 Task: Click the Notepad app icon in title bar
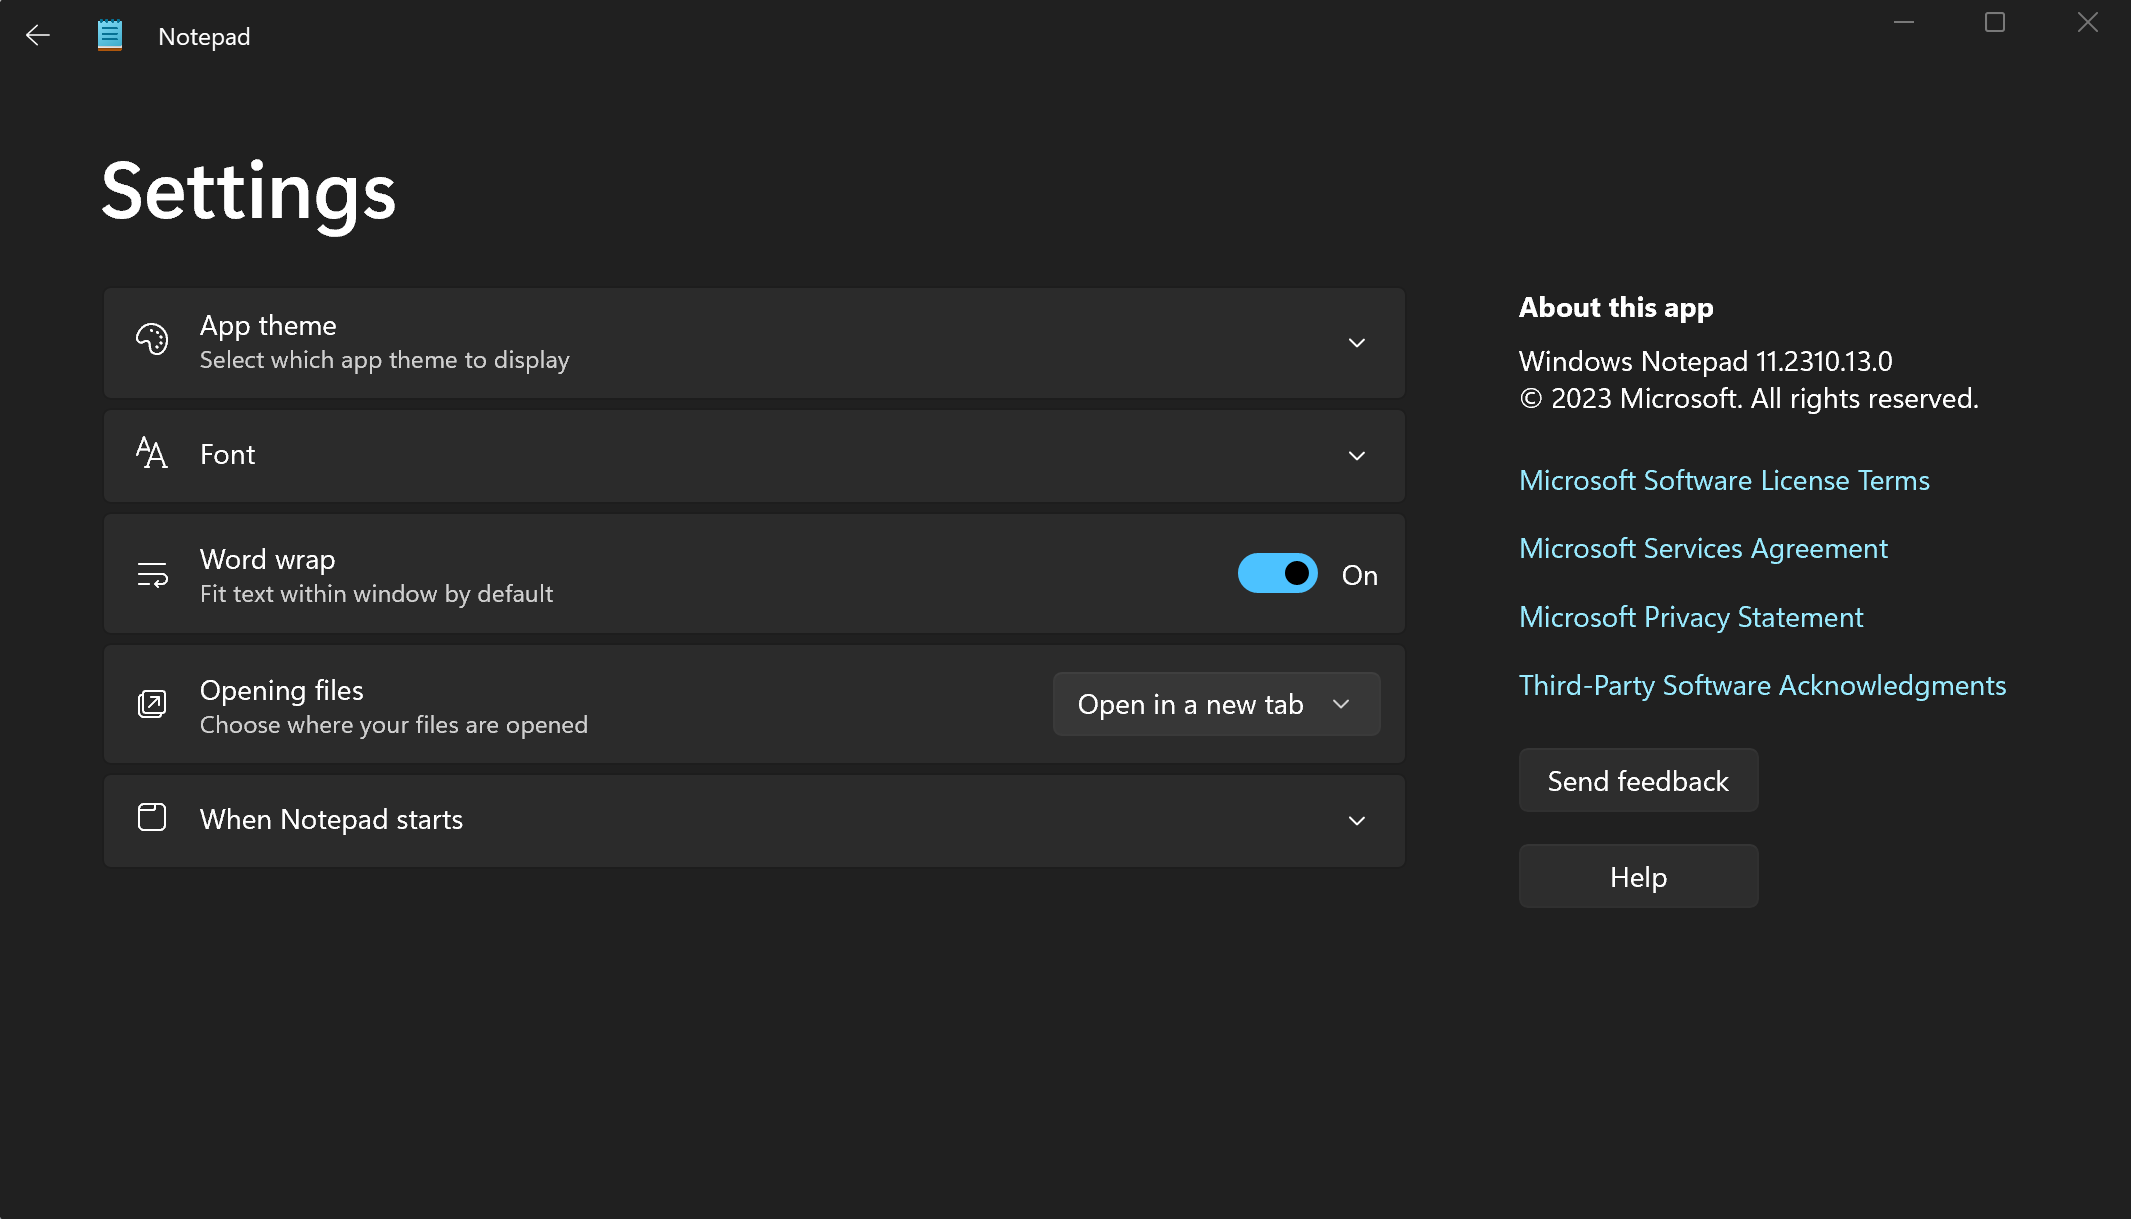[110, 36]
